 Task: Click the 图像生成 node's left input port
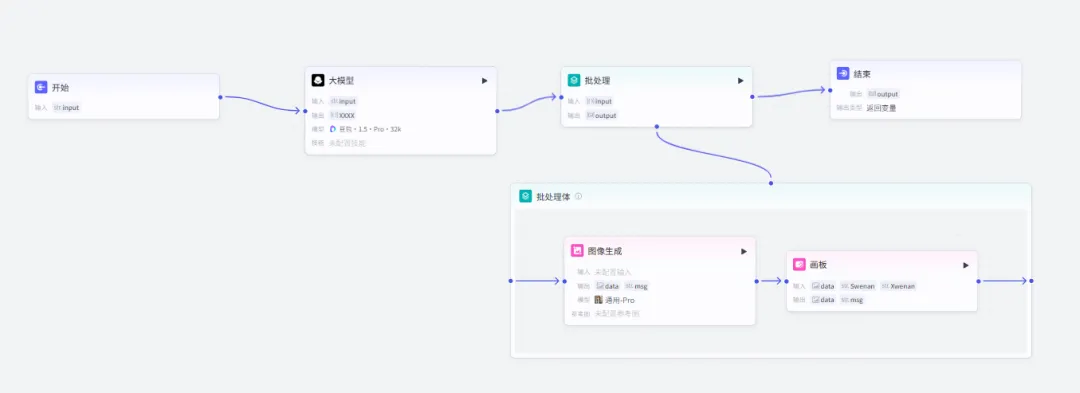point(565,281)
